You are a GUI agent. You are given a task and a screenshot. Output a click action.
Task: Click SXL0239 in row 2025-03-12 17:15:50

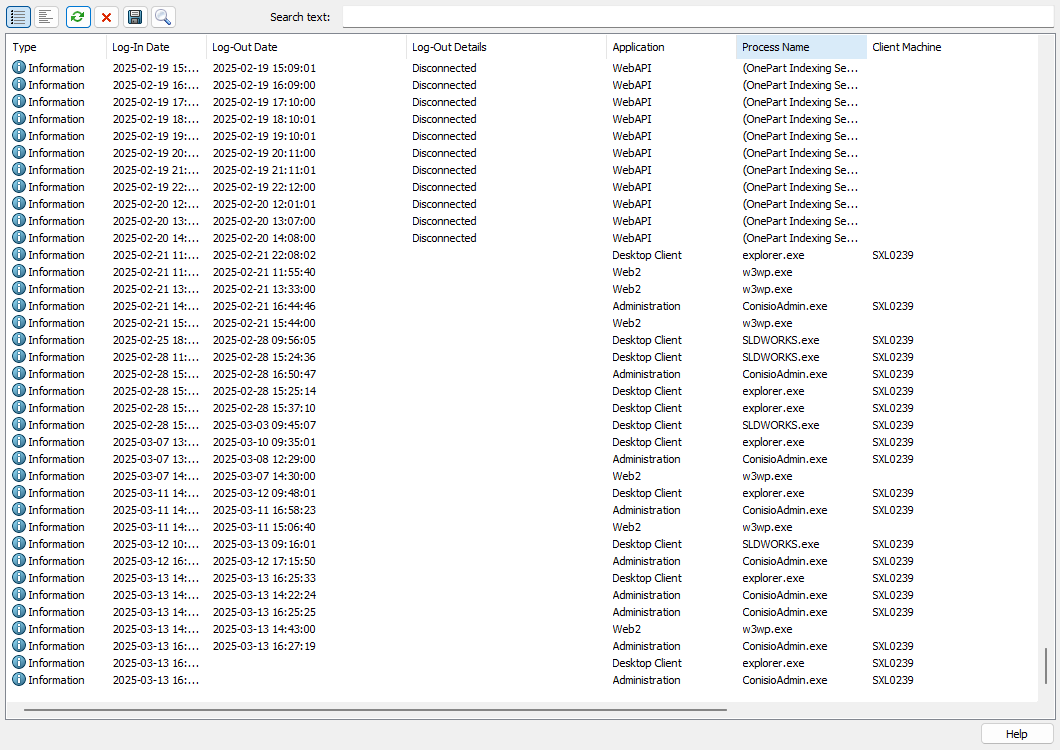tap(893, 561)
